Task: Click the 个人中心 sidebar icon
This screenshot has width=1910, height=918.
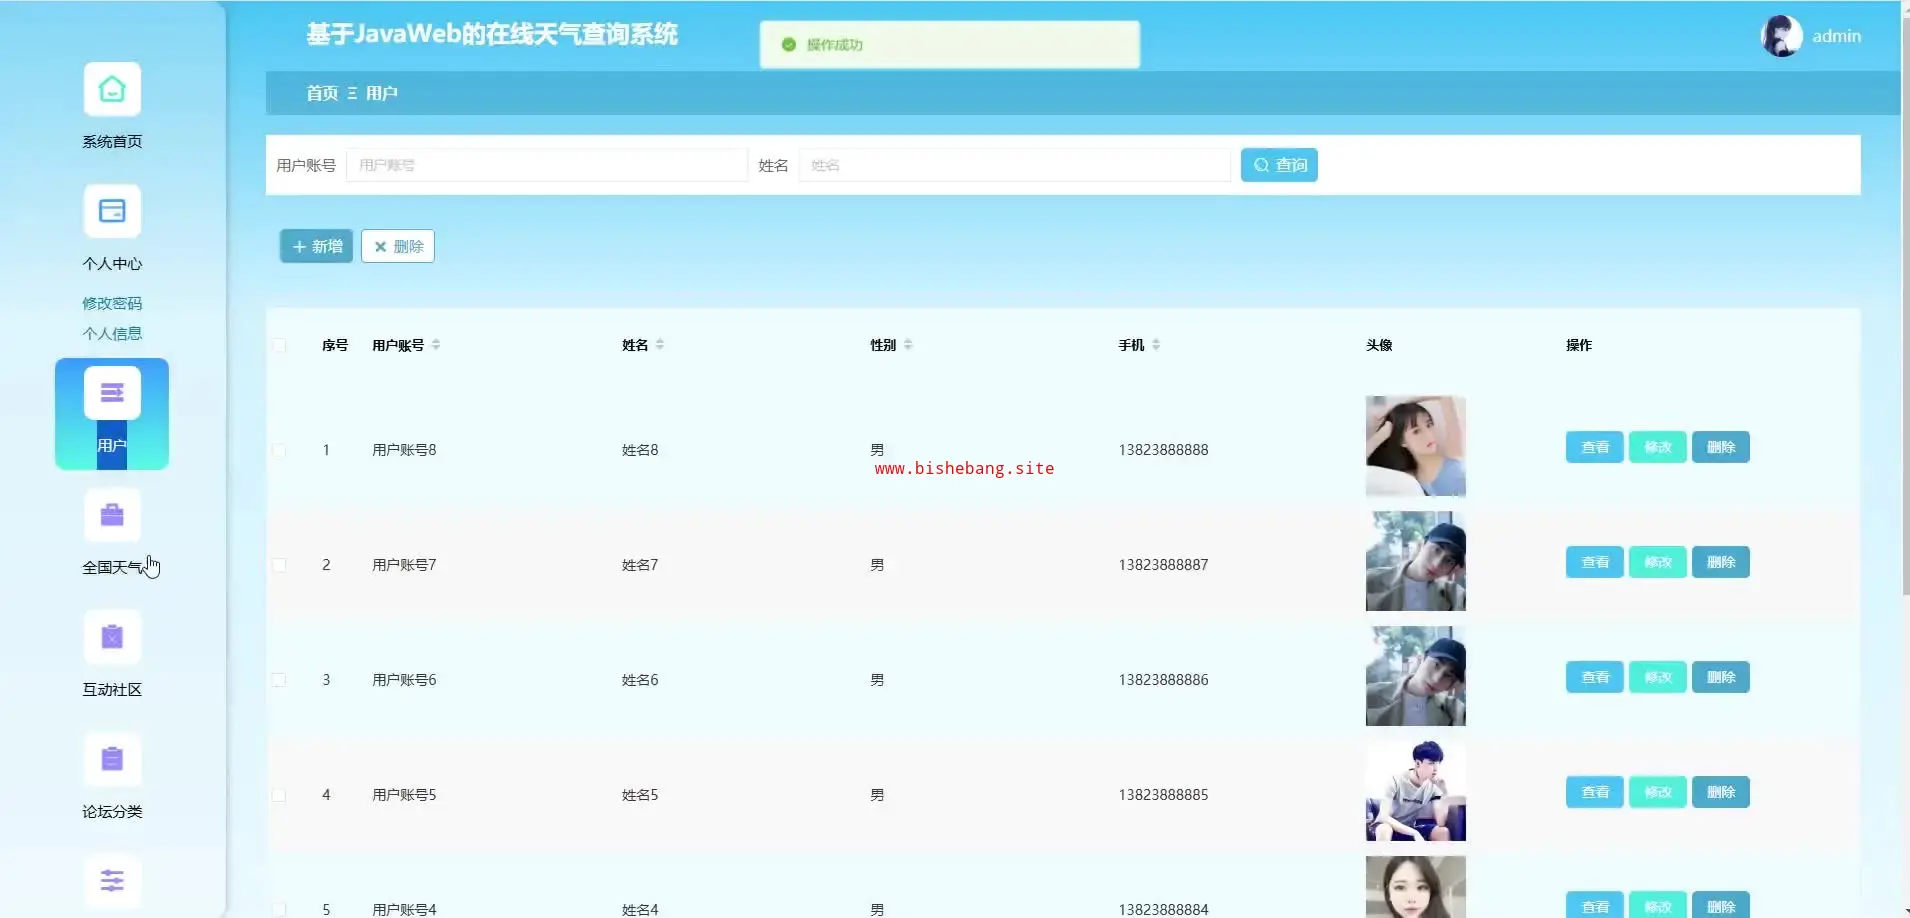Action: (x=112, y=212)
